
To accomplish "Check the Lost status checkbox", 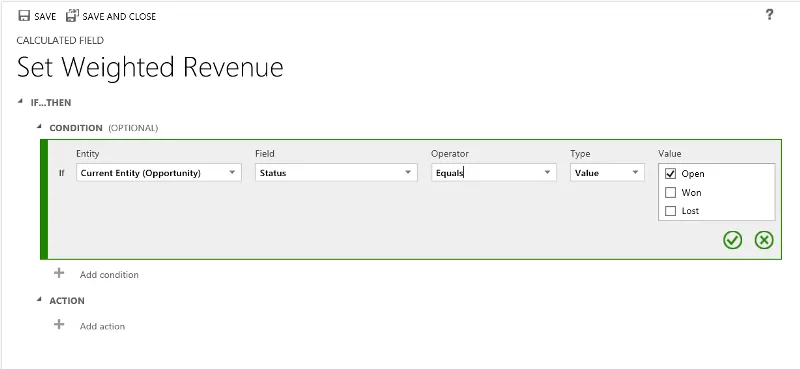I will (x=670, y=211).
